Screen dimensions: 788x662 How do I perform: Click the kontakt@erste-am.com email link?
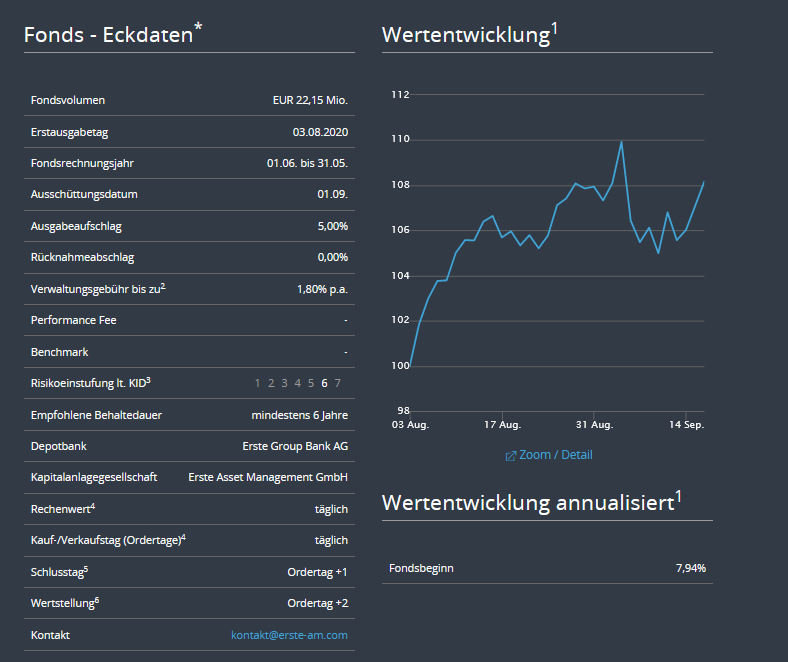click(x=289, y=635)
